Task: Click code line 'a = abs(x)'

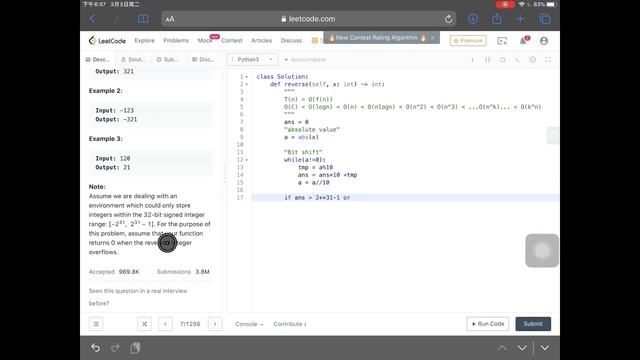Action: (x=301, y=137)
